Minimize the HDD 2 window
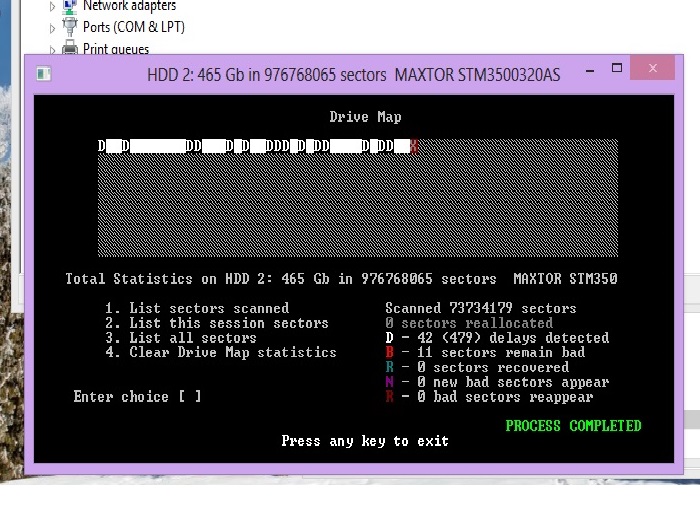 (x=590, y=71)
